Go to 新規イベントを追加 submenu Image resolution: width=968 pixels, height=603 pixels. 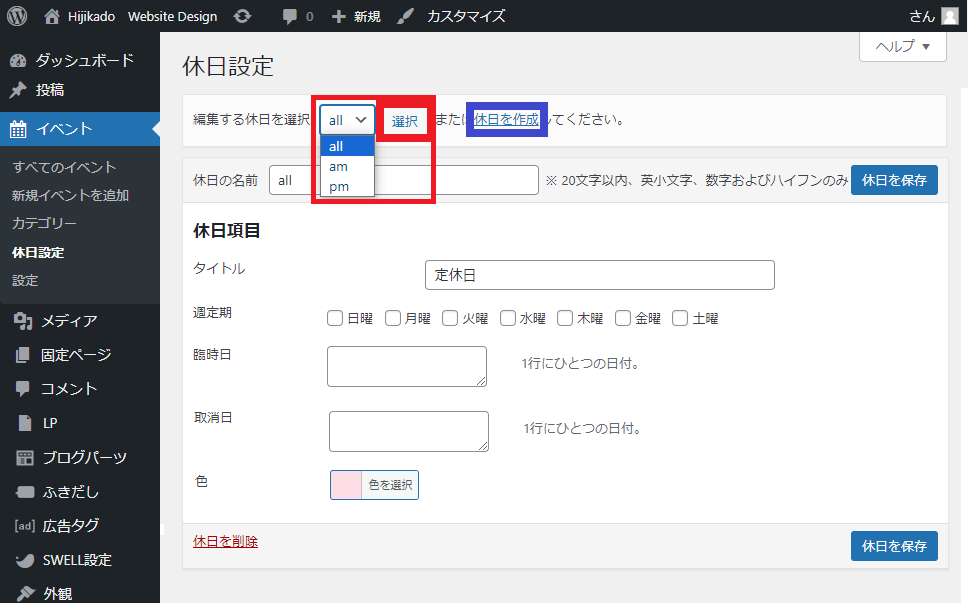point(70,195)
